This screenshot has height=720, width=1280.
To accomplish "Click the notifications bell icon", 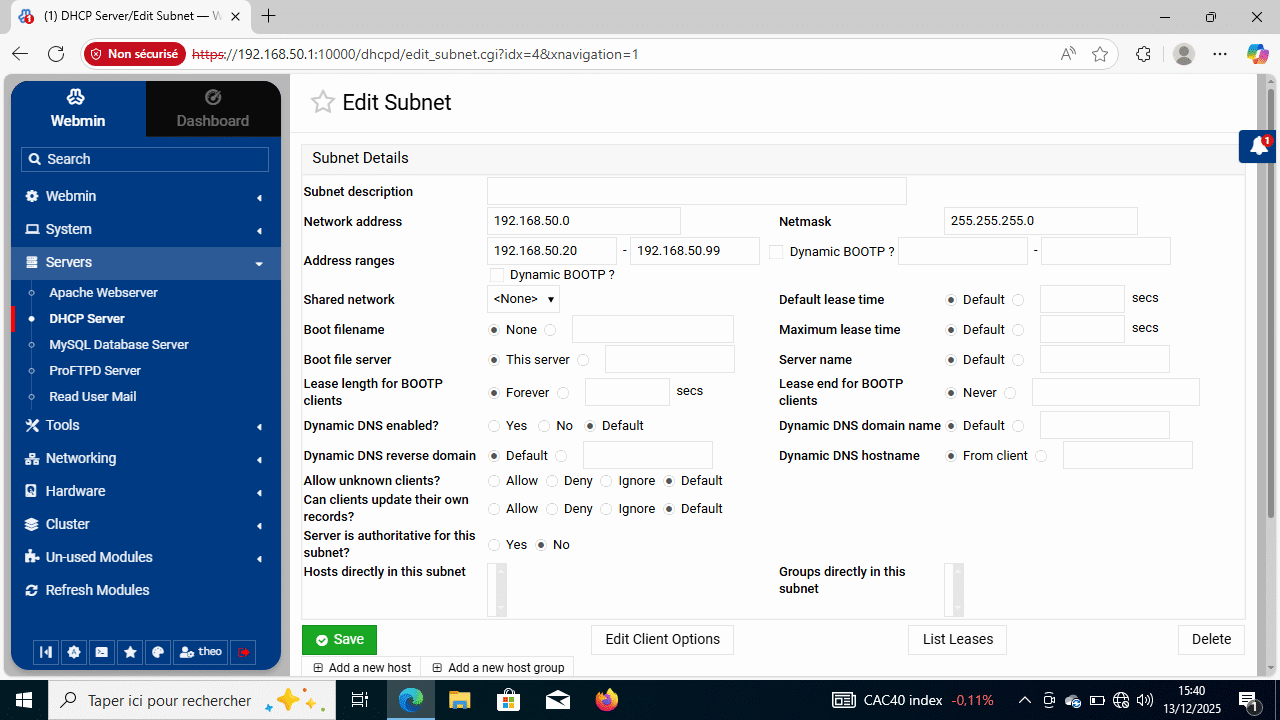I will (x=1259, y=146).
